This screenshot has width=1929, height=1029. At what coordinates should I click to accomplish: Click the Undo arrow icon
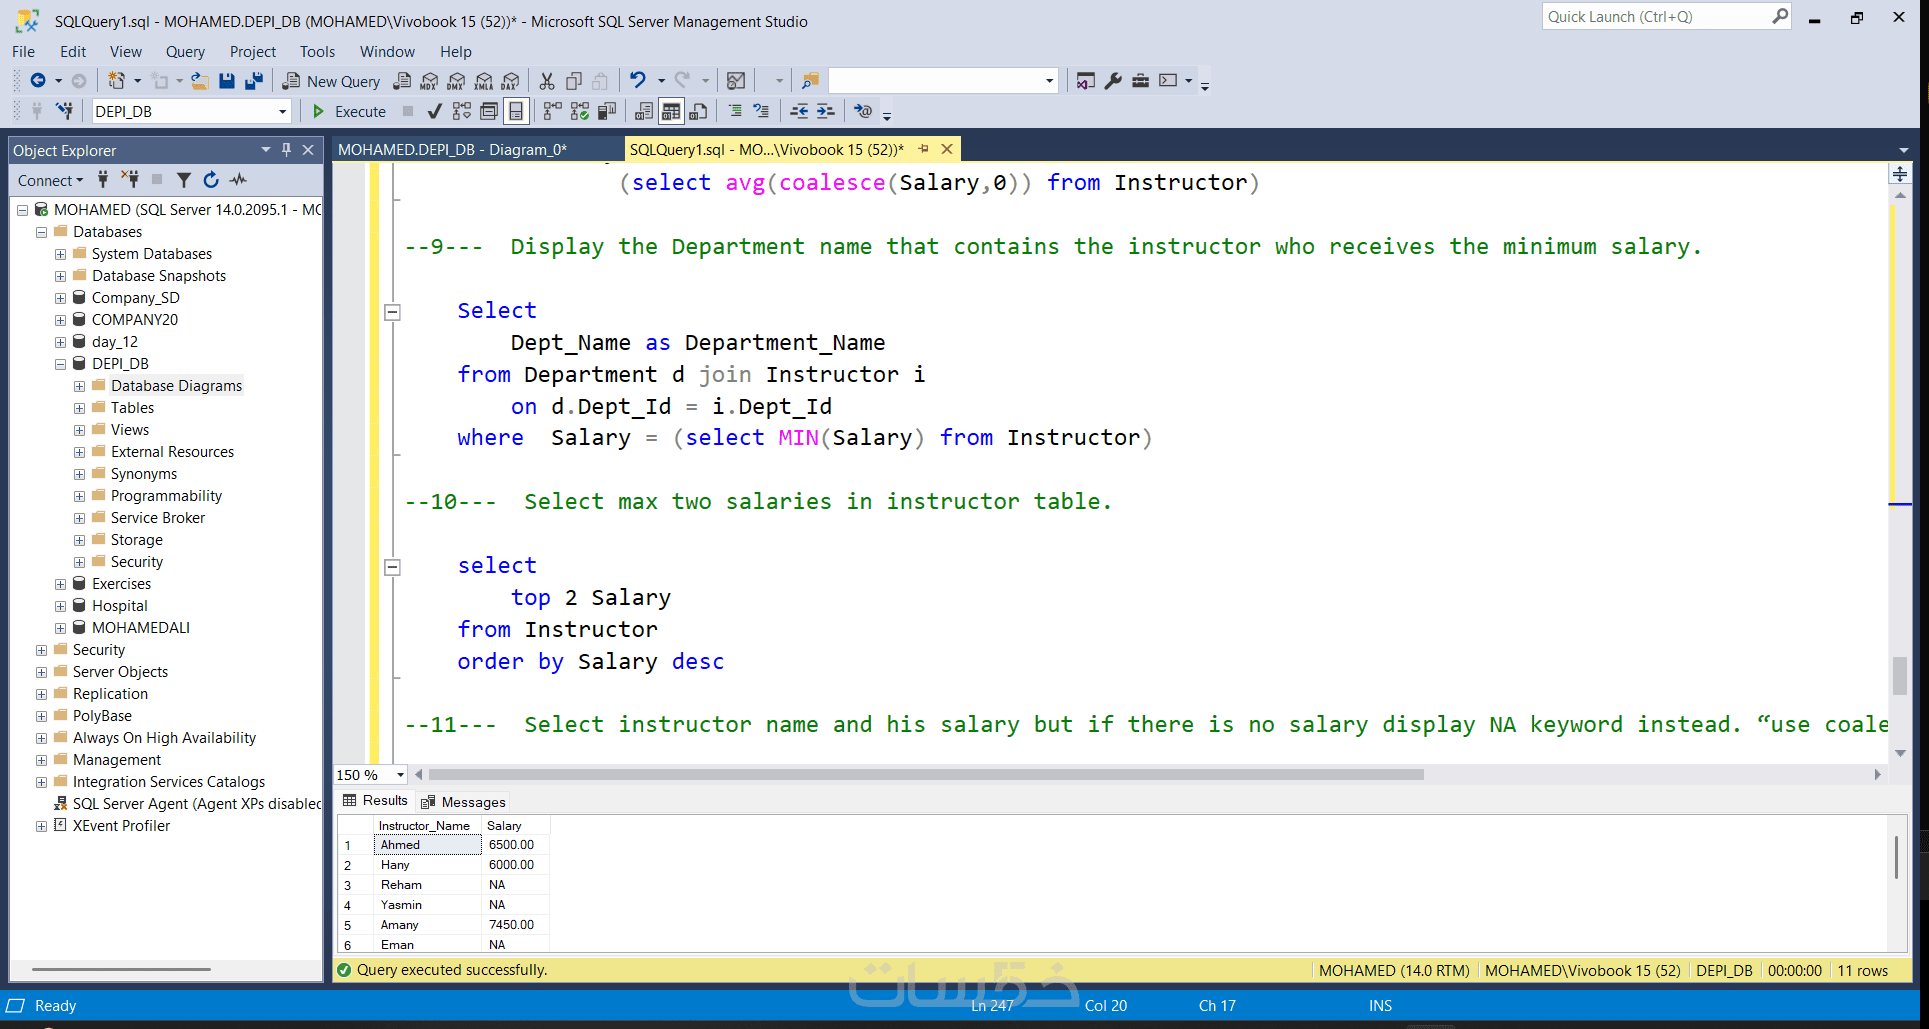[x=638, y=81]
